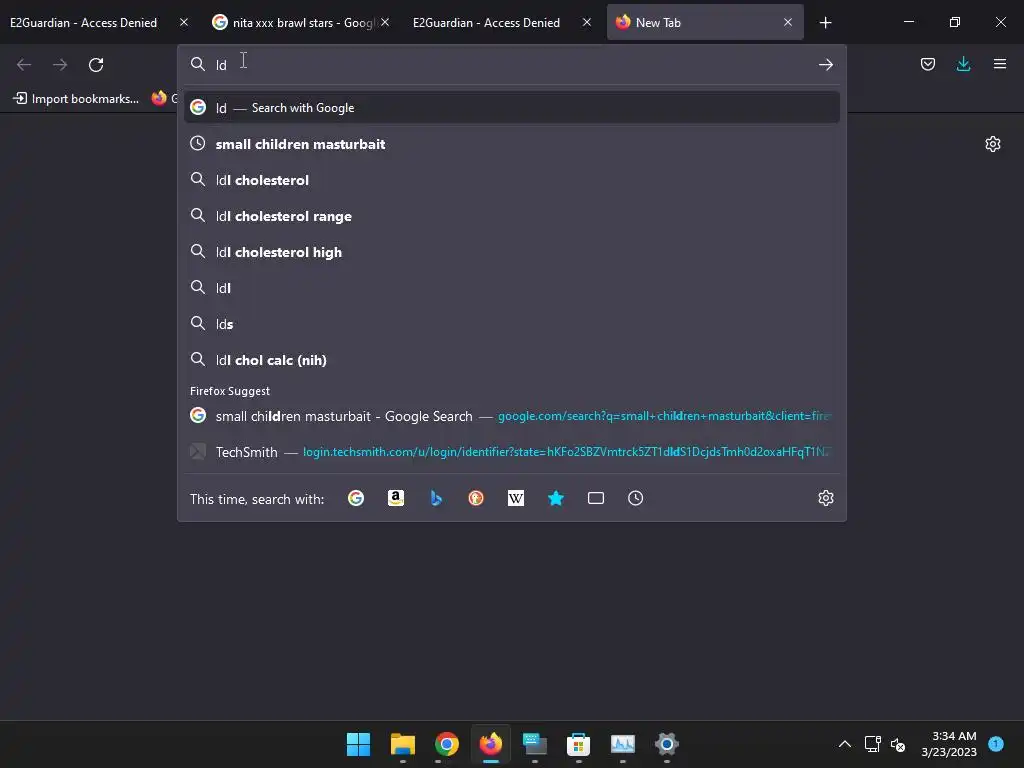Select 'ld — Search with Google' row
Screen dimensions: 1024x768
[512, 108]
